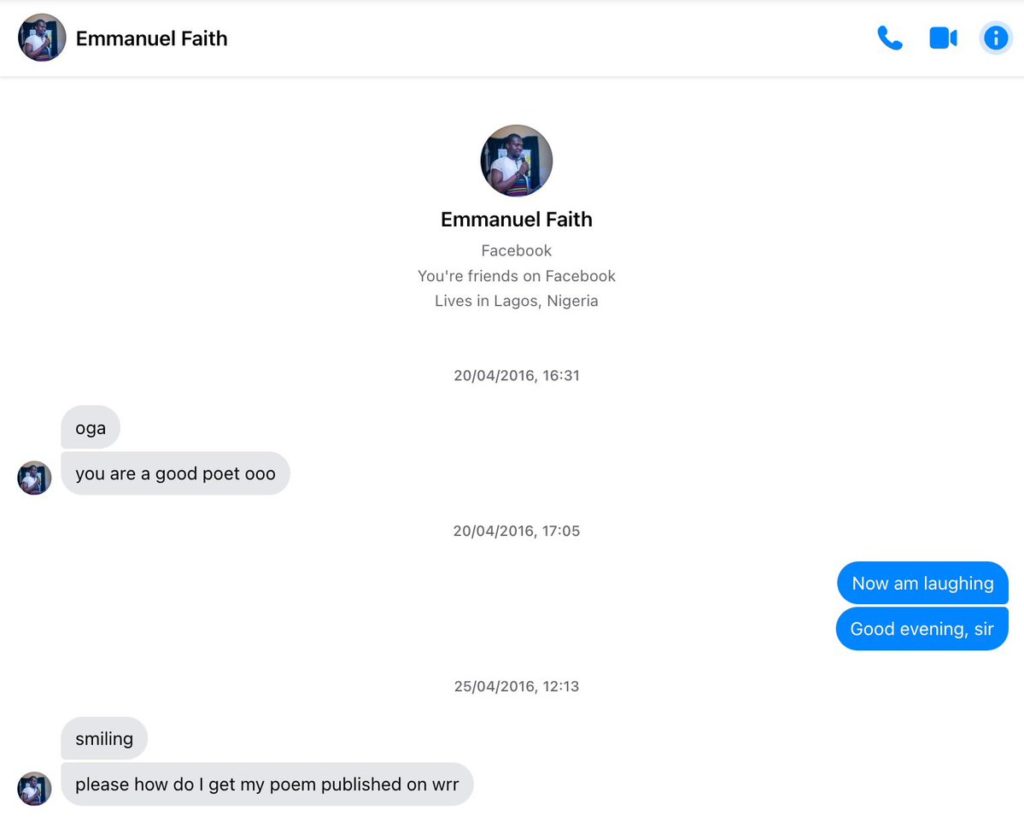Click the 20/04/2016, 16:31 timestamp
The height and width of the screenshot is (828, 1024).
[516, 376]
